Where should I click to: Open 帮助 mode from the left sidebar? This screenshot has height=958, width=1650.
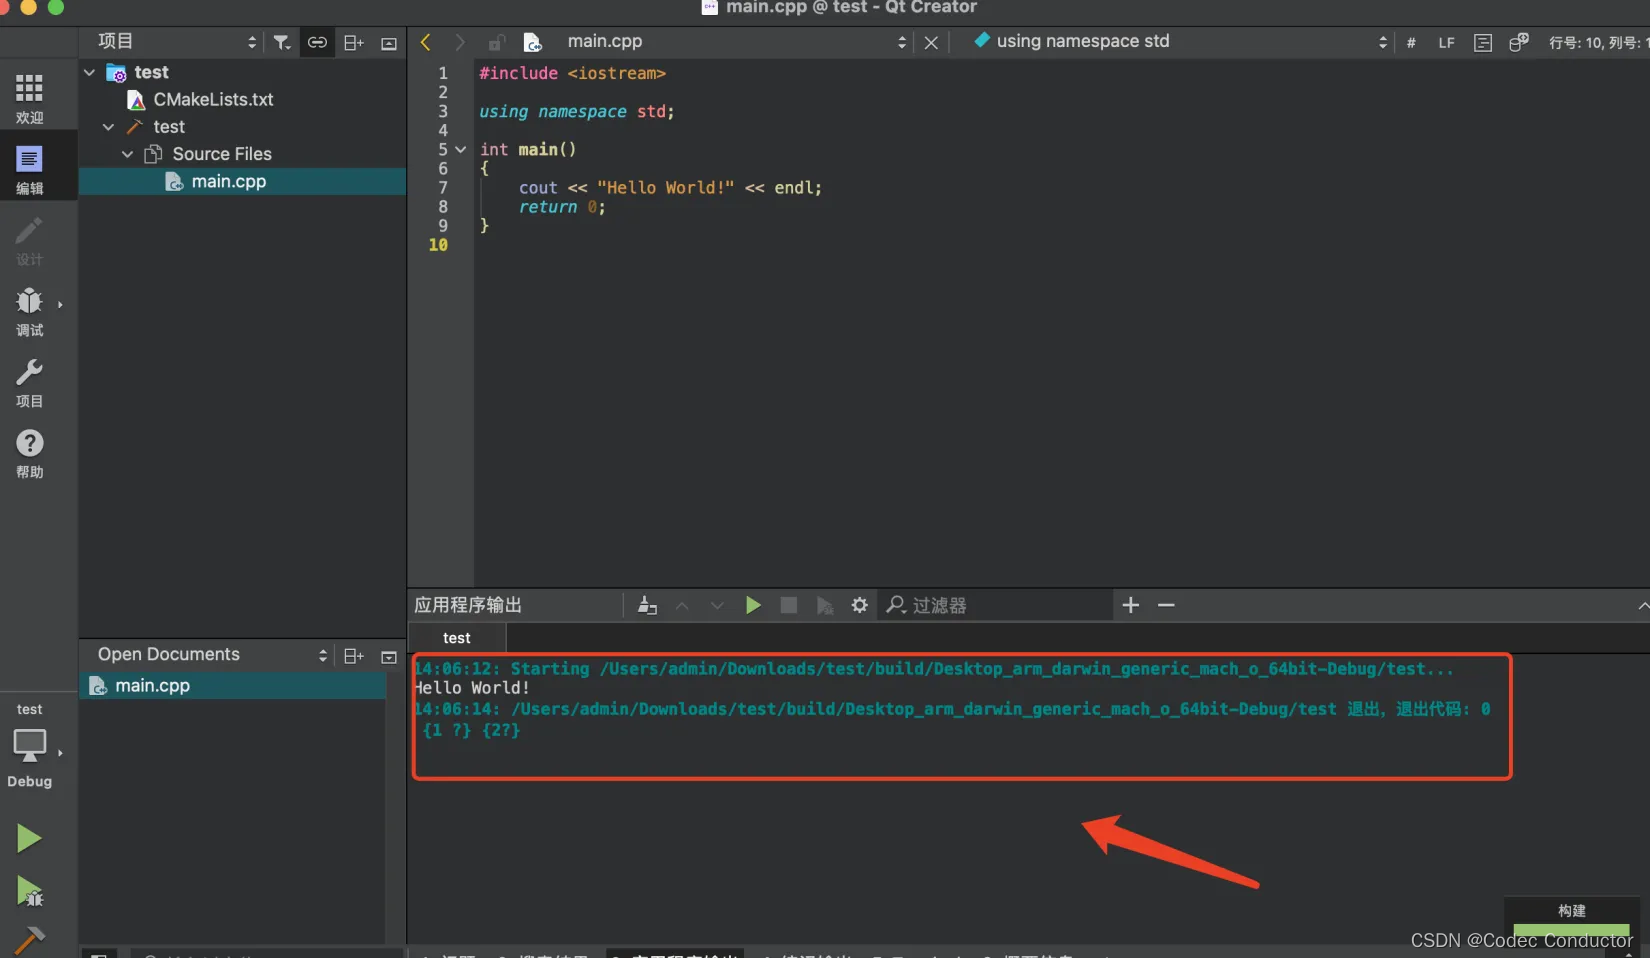coord(29,453)
